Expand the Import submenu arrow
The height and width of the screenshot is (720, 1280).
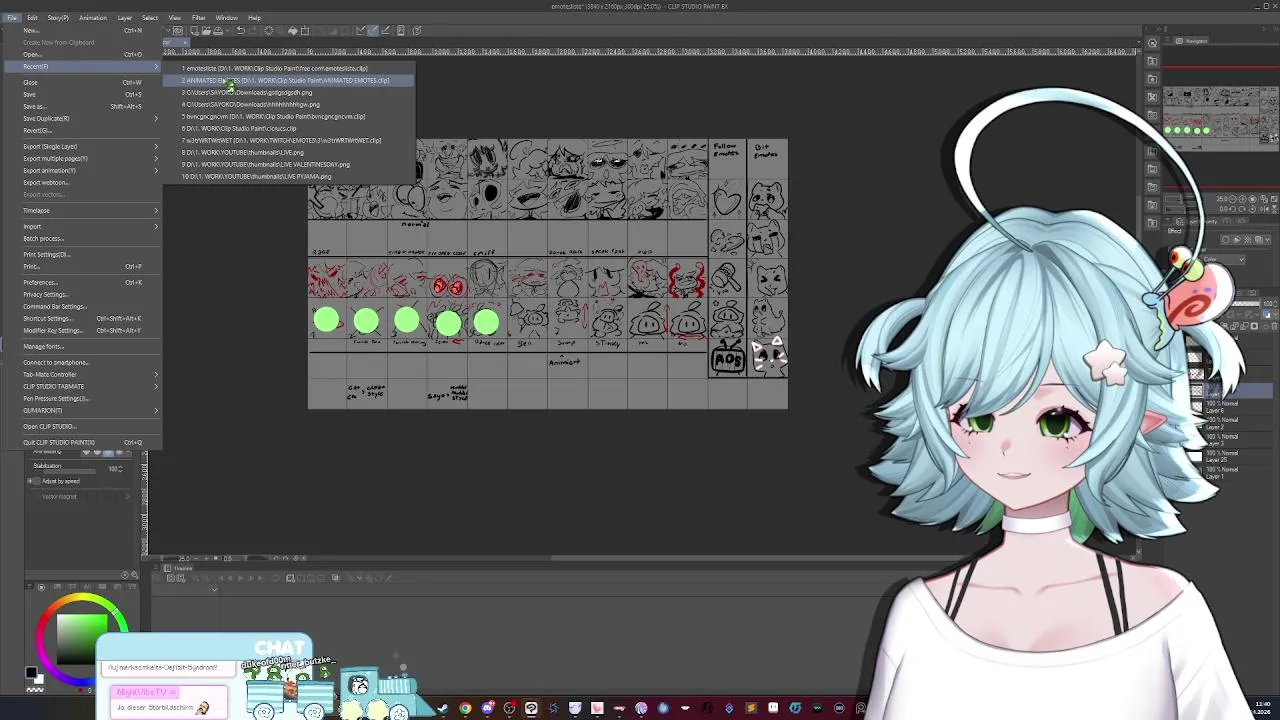click(156, 226)
